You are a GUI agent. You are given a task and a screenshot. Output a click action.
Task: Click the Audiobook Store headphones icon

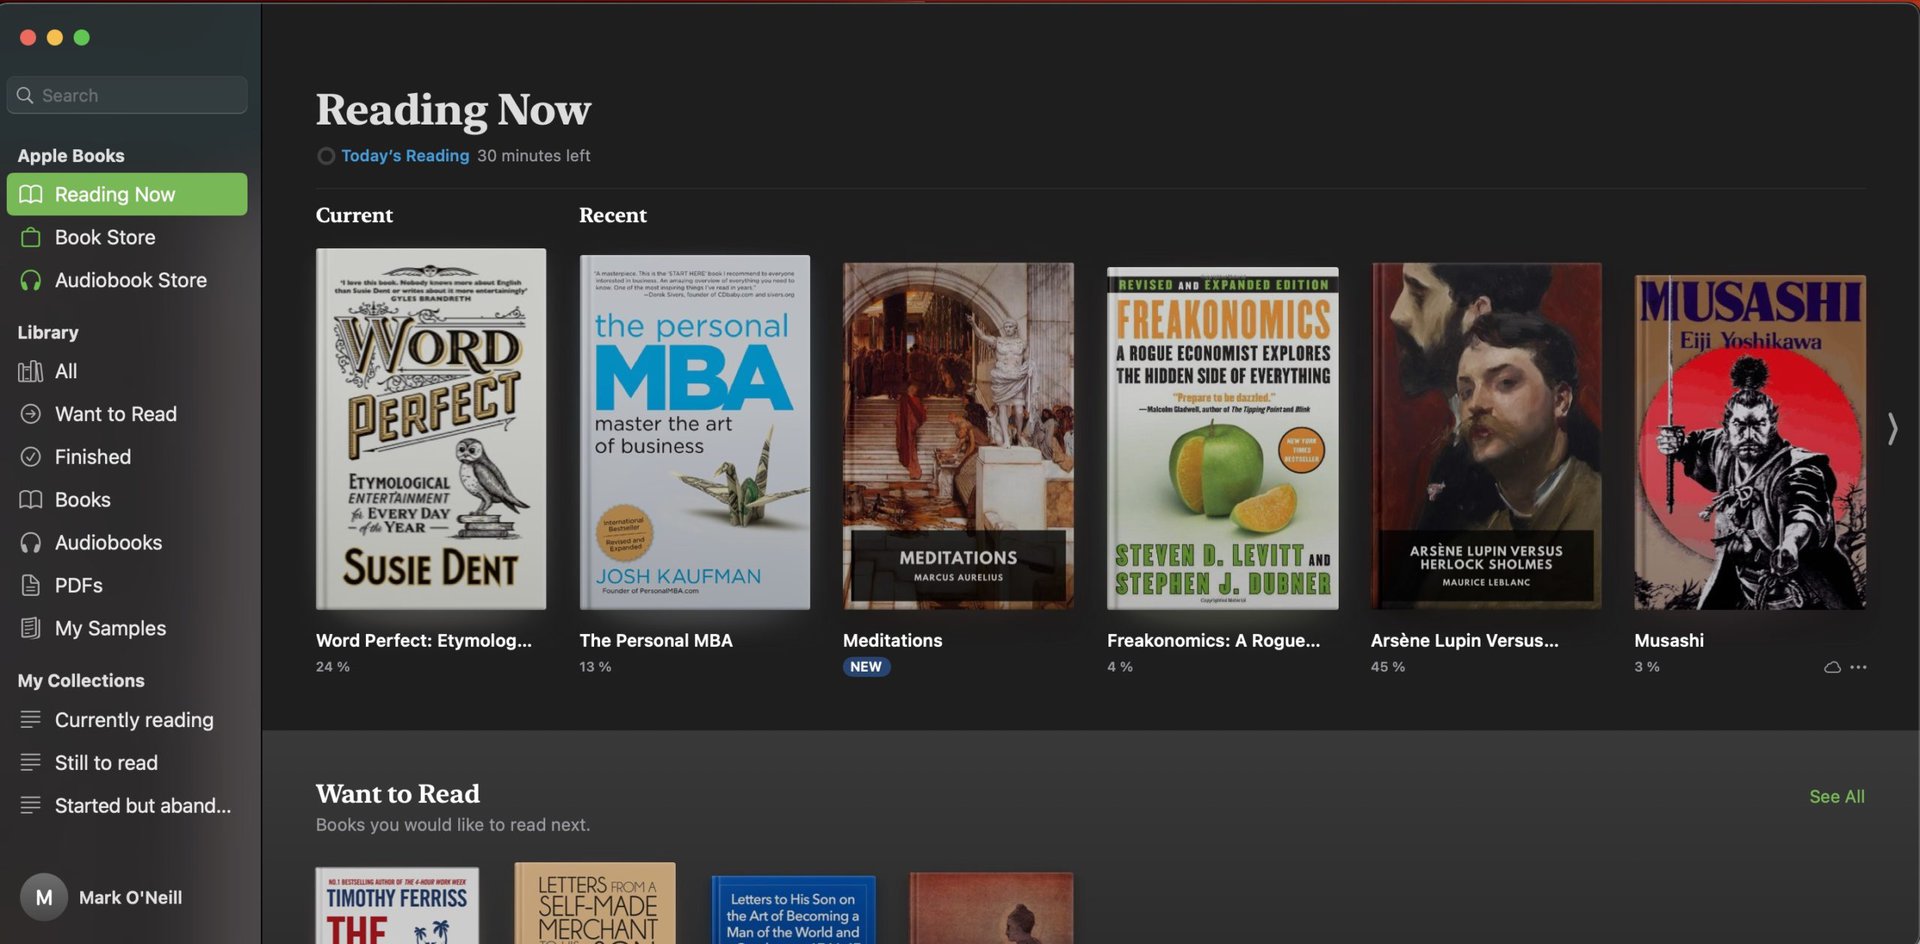pos(31,281)
